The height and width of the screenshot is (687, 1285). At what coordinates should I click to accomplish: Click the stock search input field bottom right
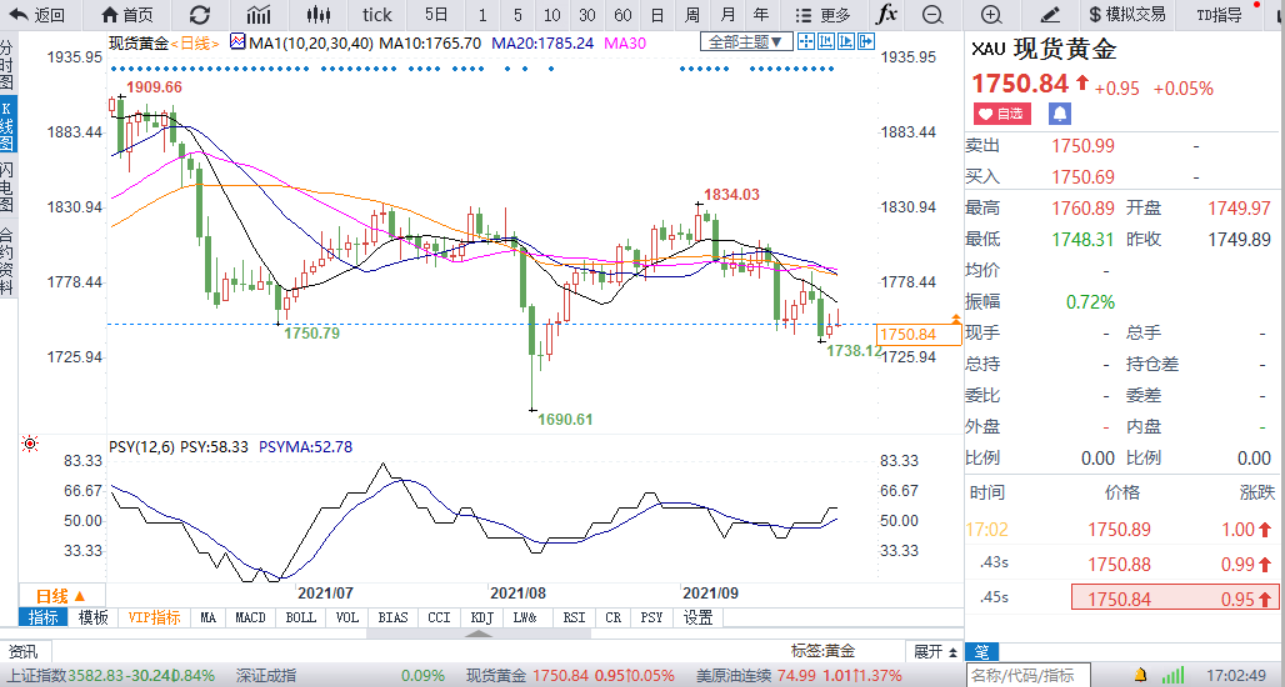1025,675
